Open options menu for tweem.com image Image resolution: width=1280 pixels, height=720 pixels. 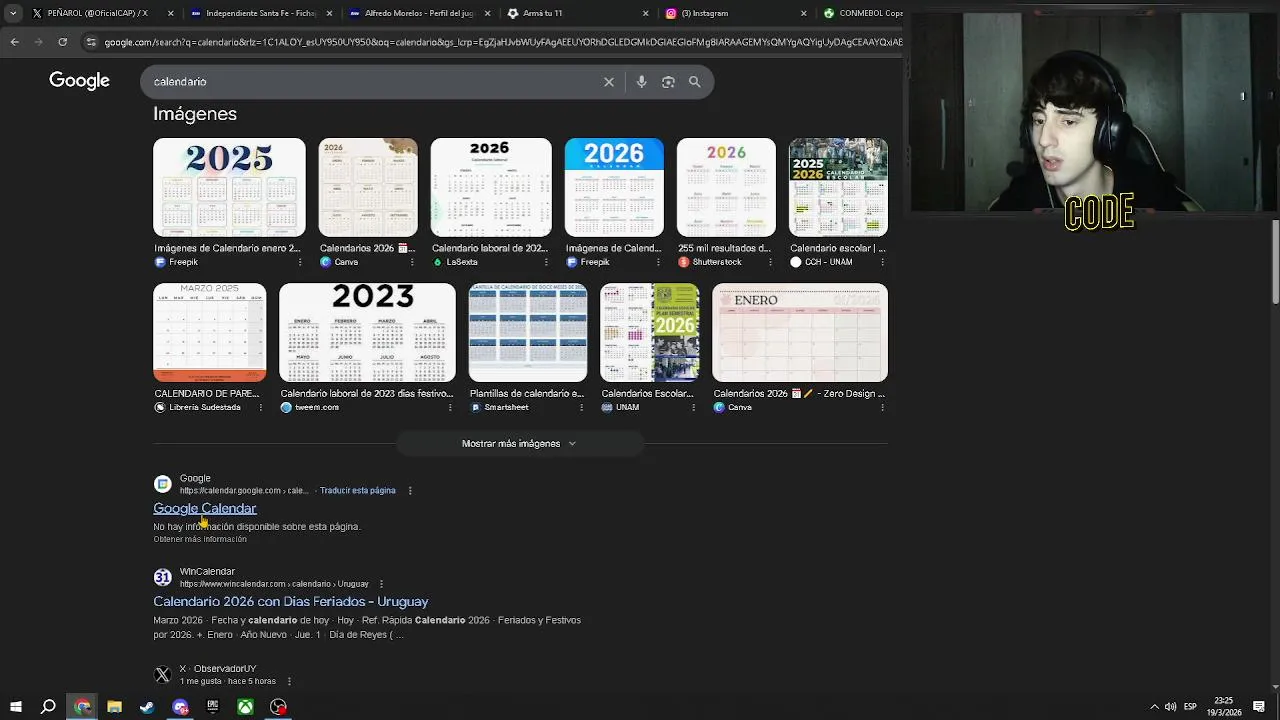tap(450, 407)
